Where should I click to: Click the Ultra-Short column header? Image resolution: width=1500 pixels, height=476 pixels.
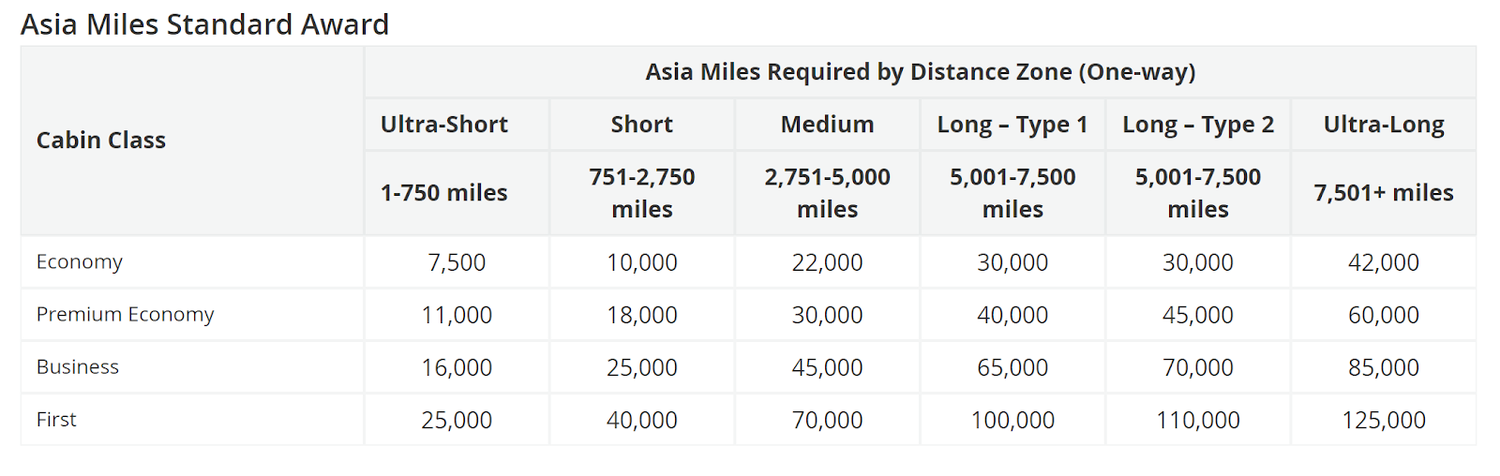pyautogui.click(x=444, y=124)
